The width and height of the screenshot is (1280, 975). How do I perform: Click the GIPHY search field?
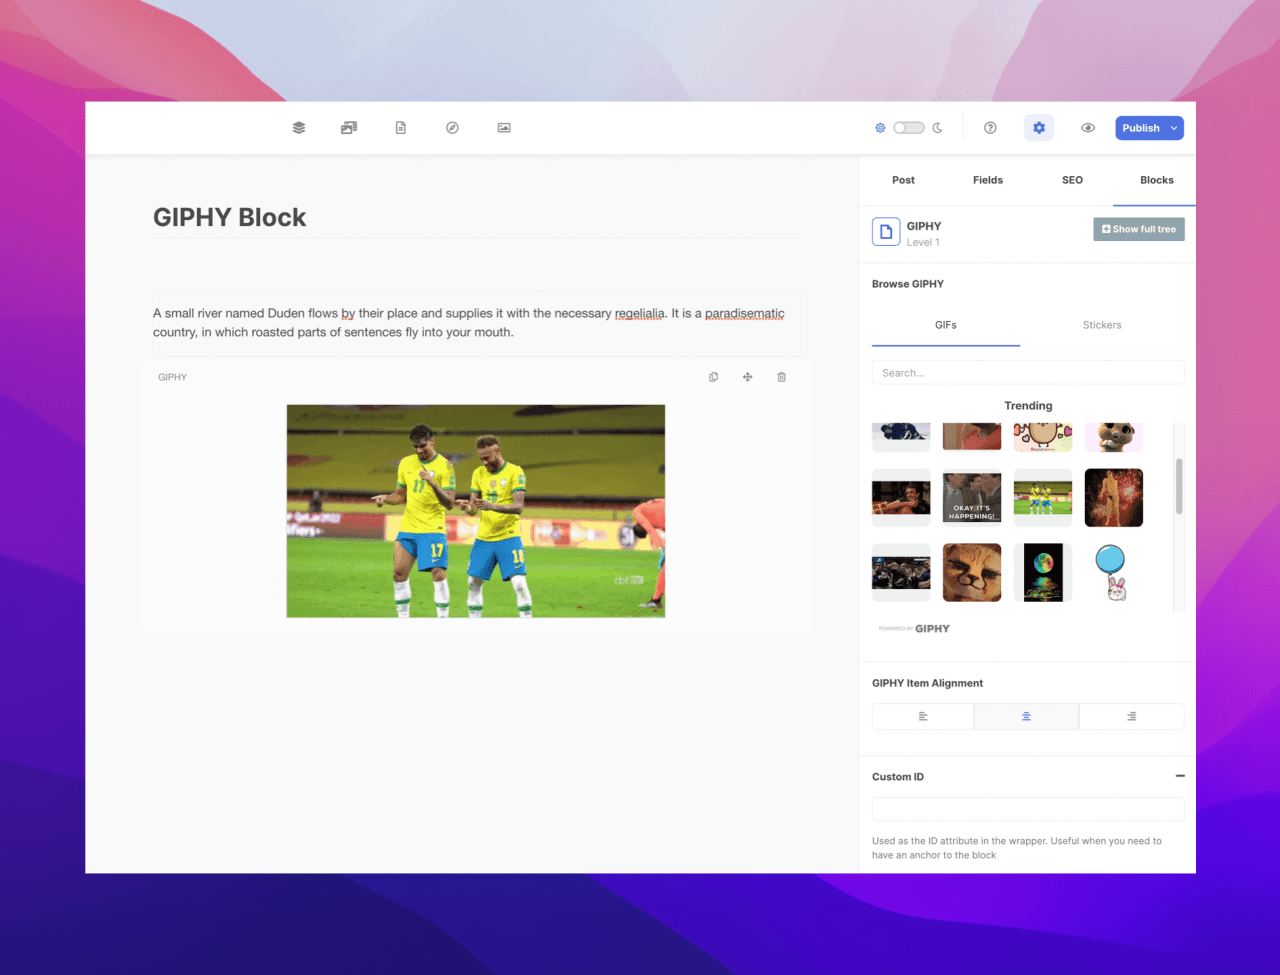(1028, 373)
